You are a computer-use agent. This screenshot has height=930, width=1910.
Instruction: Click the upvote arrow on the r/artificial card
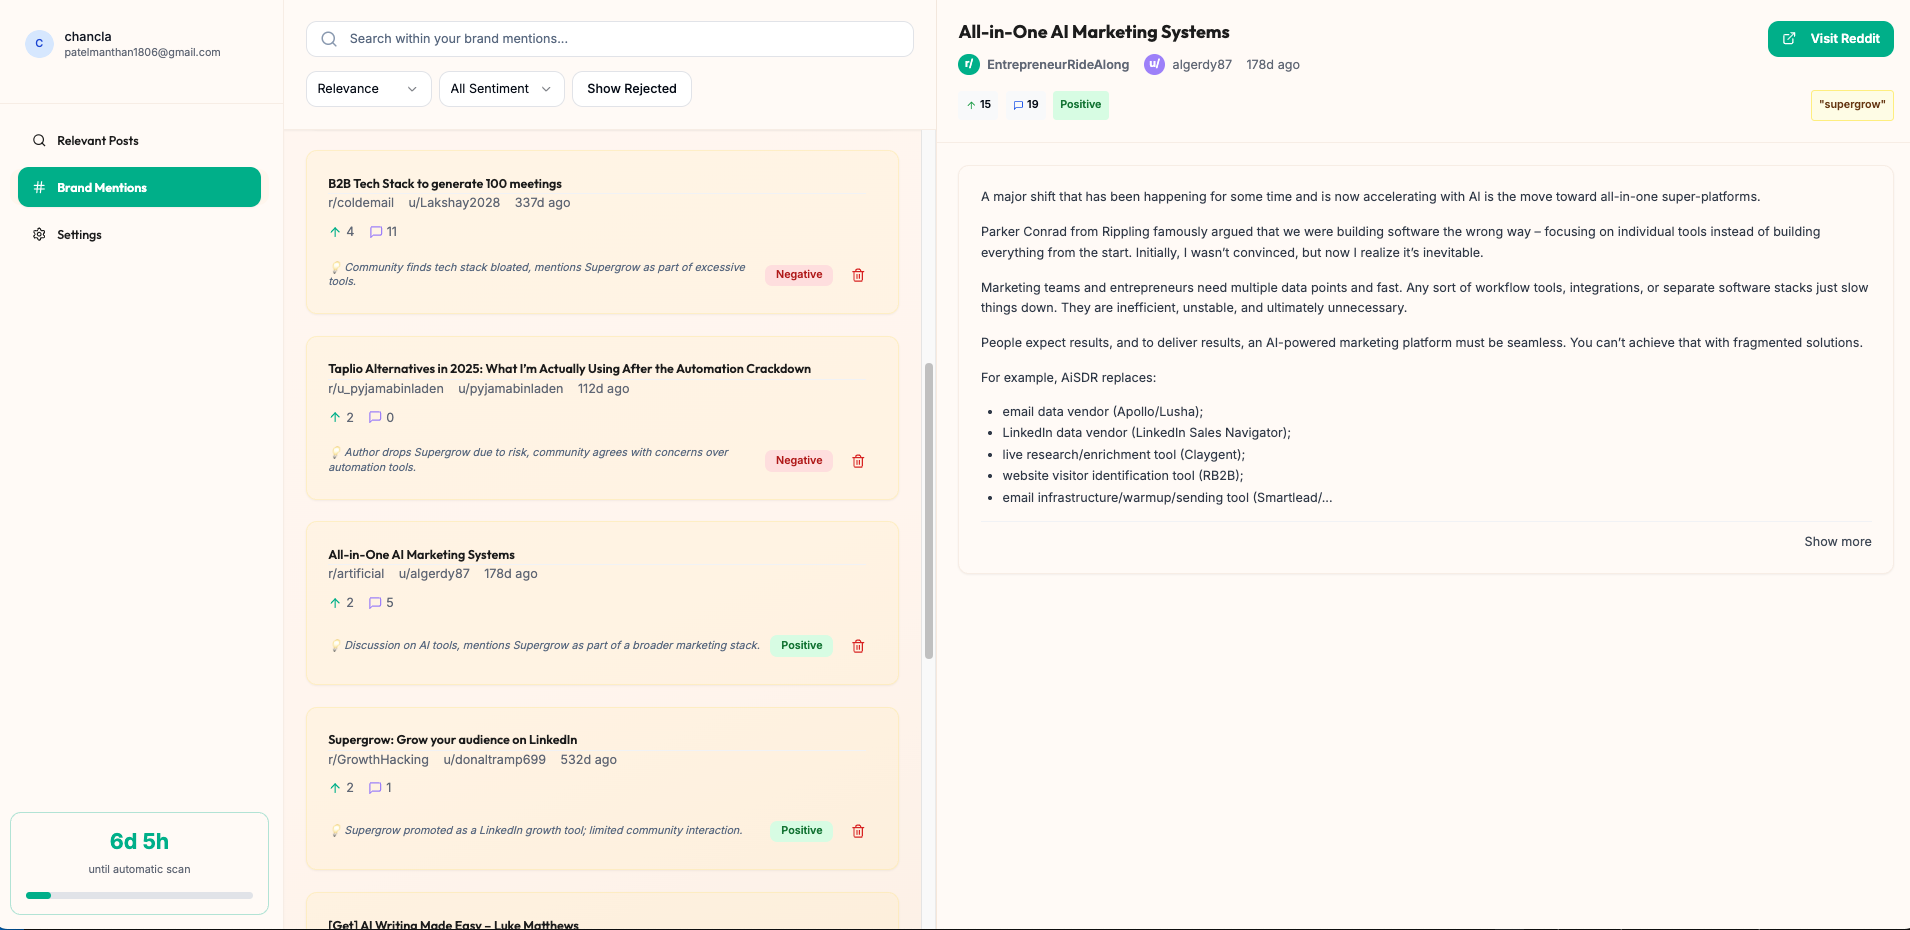pos(335,603)
